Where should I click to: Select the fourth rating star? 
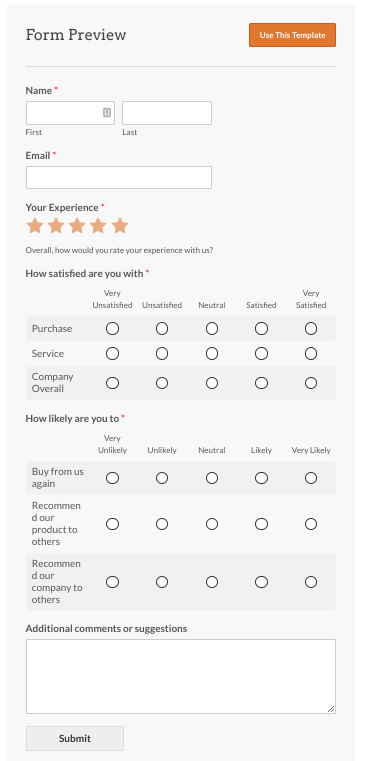(98, 226)
